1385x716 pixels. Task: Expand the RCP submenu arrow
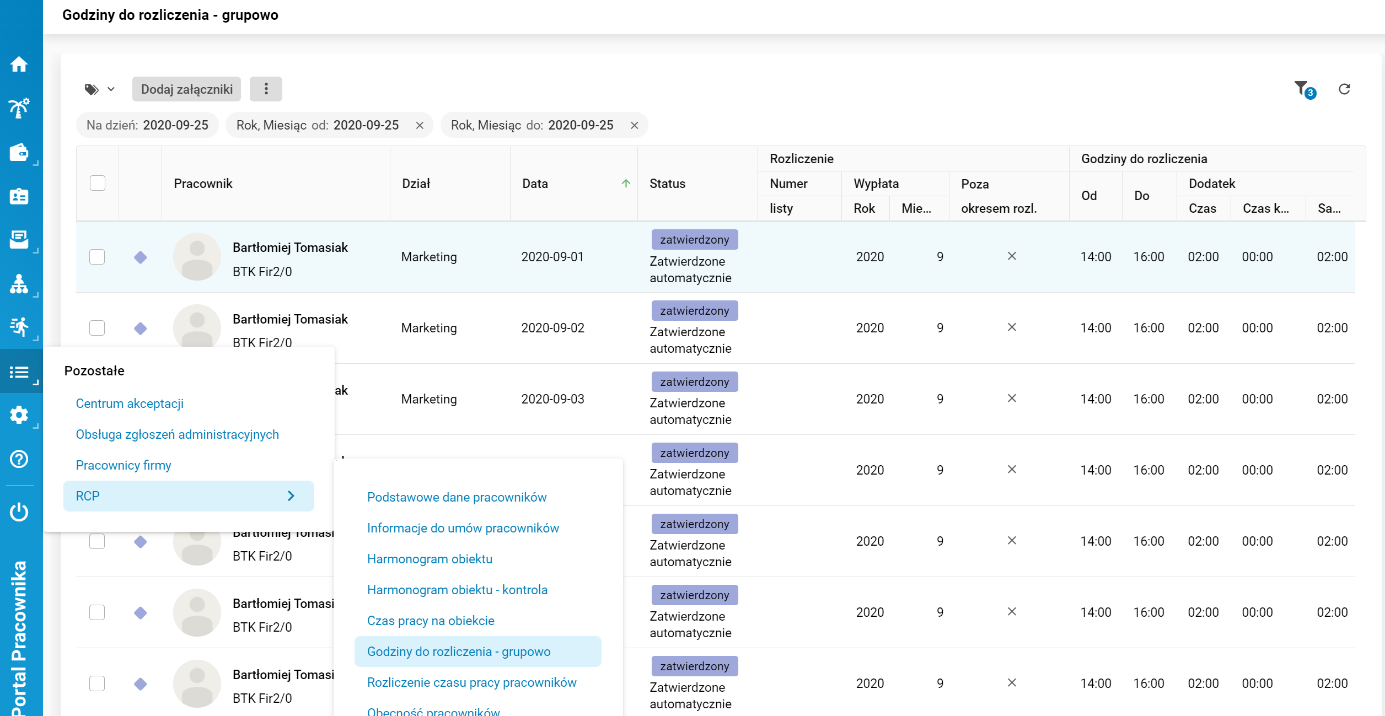click(290, 496)
